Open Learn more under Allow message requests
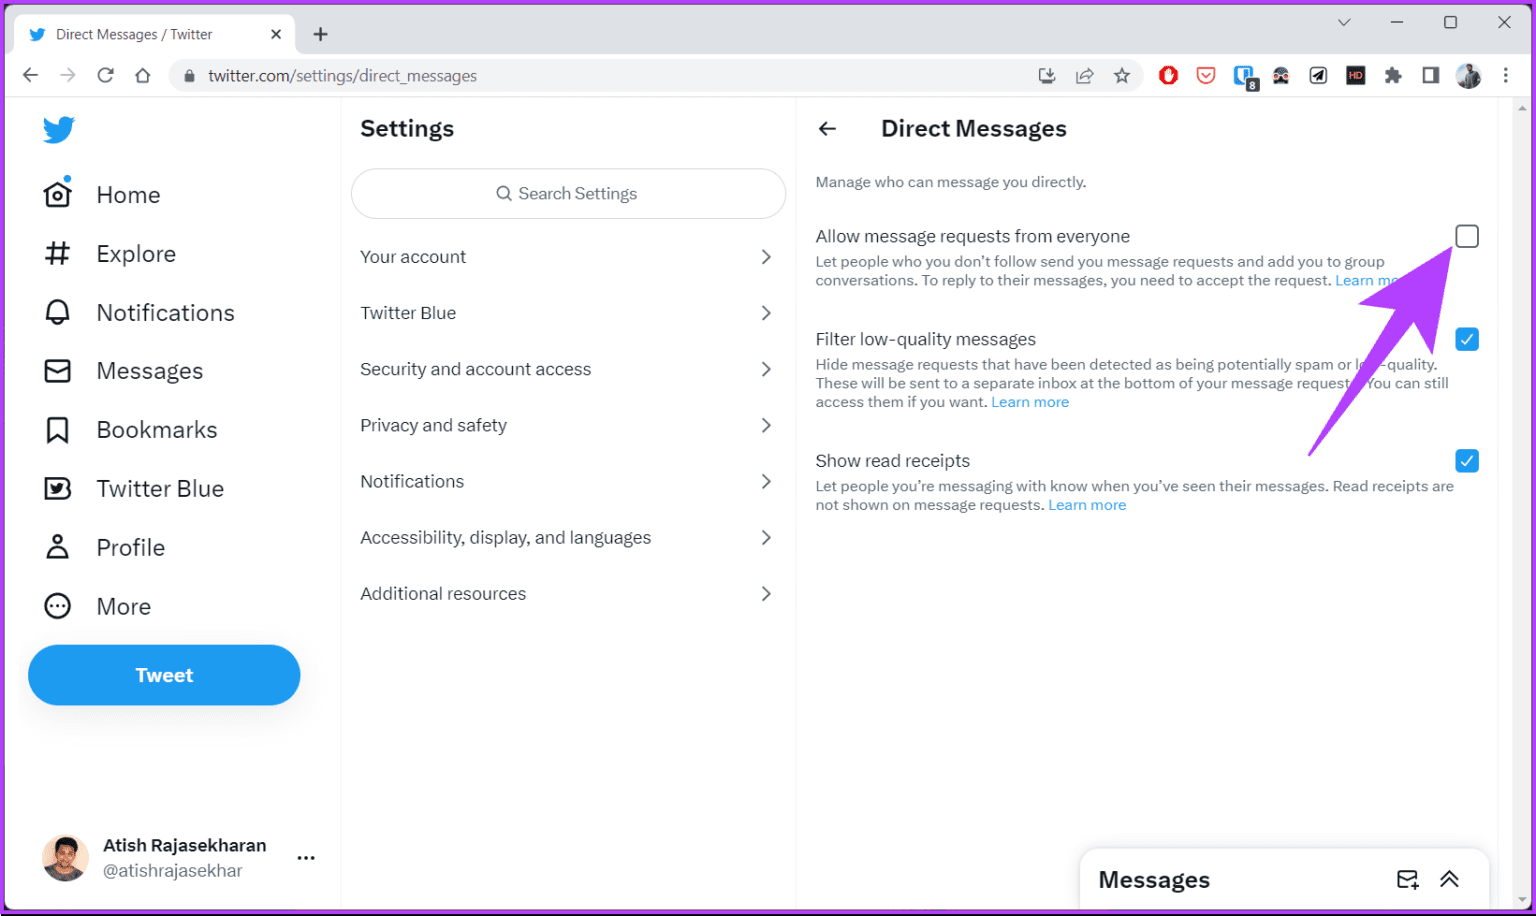Screen dimensions: 1536x916 (1367, 280)
